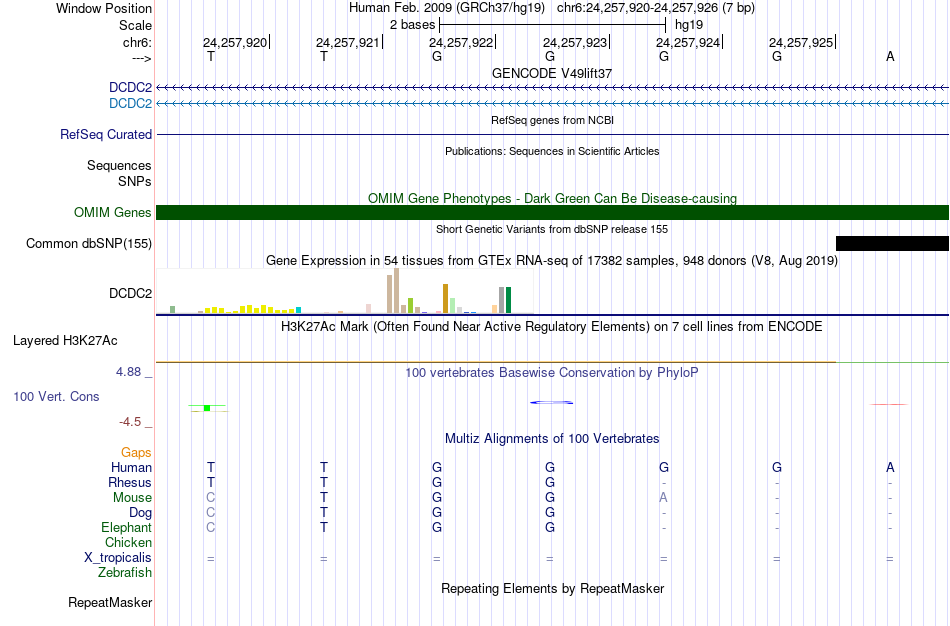Click the Gaps label in Multiz track
Viewport: 950px width, 626px height.
click(136, 453)
